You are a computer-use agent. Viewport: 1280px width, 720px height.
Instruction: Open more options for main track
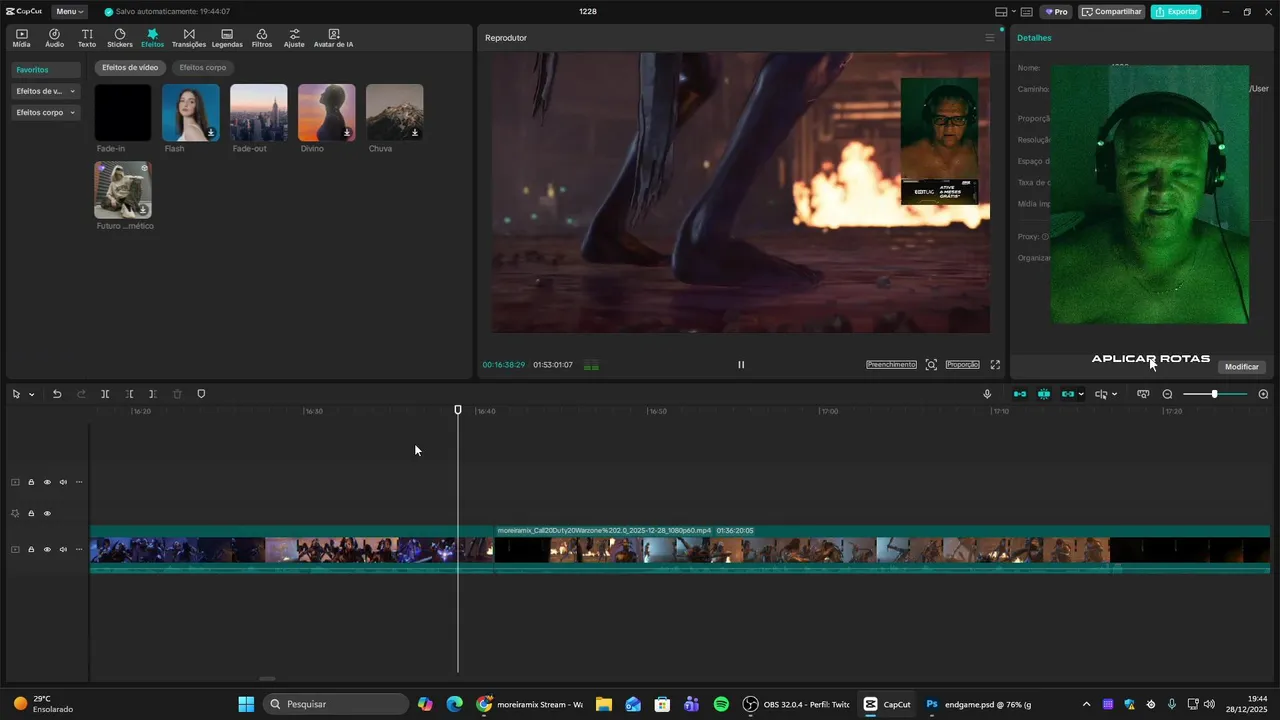click(79, 549)
